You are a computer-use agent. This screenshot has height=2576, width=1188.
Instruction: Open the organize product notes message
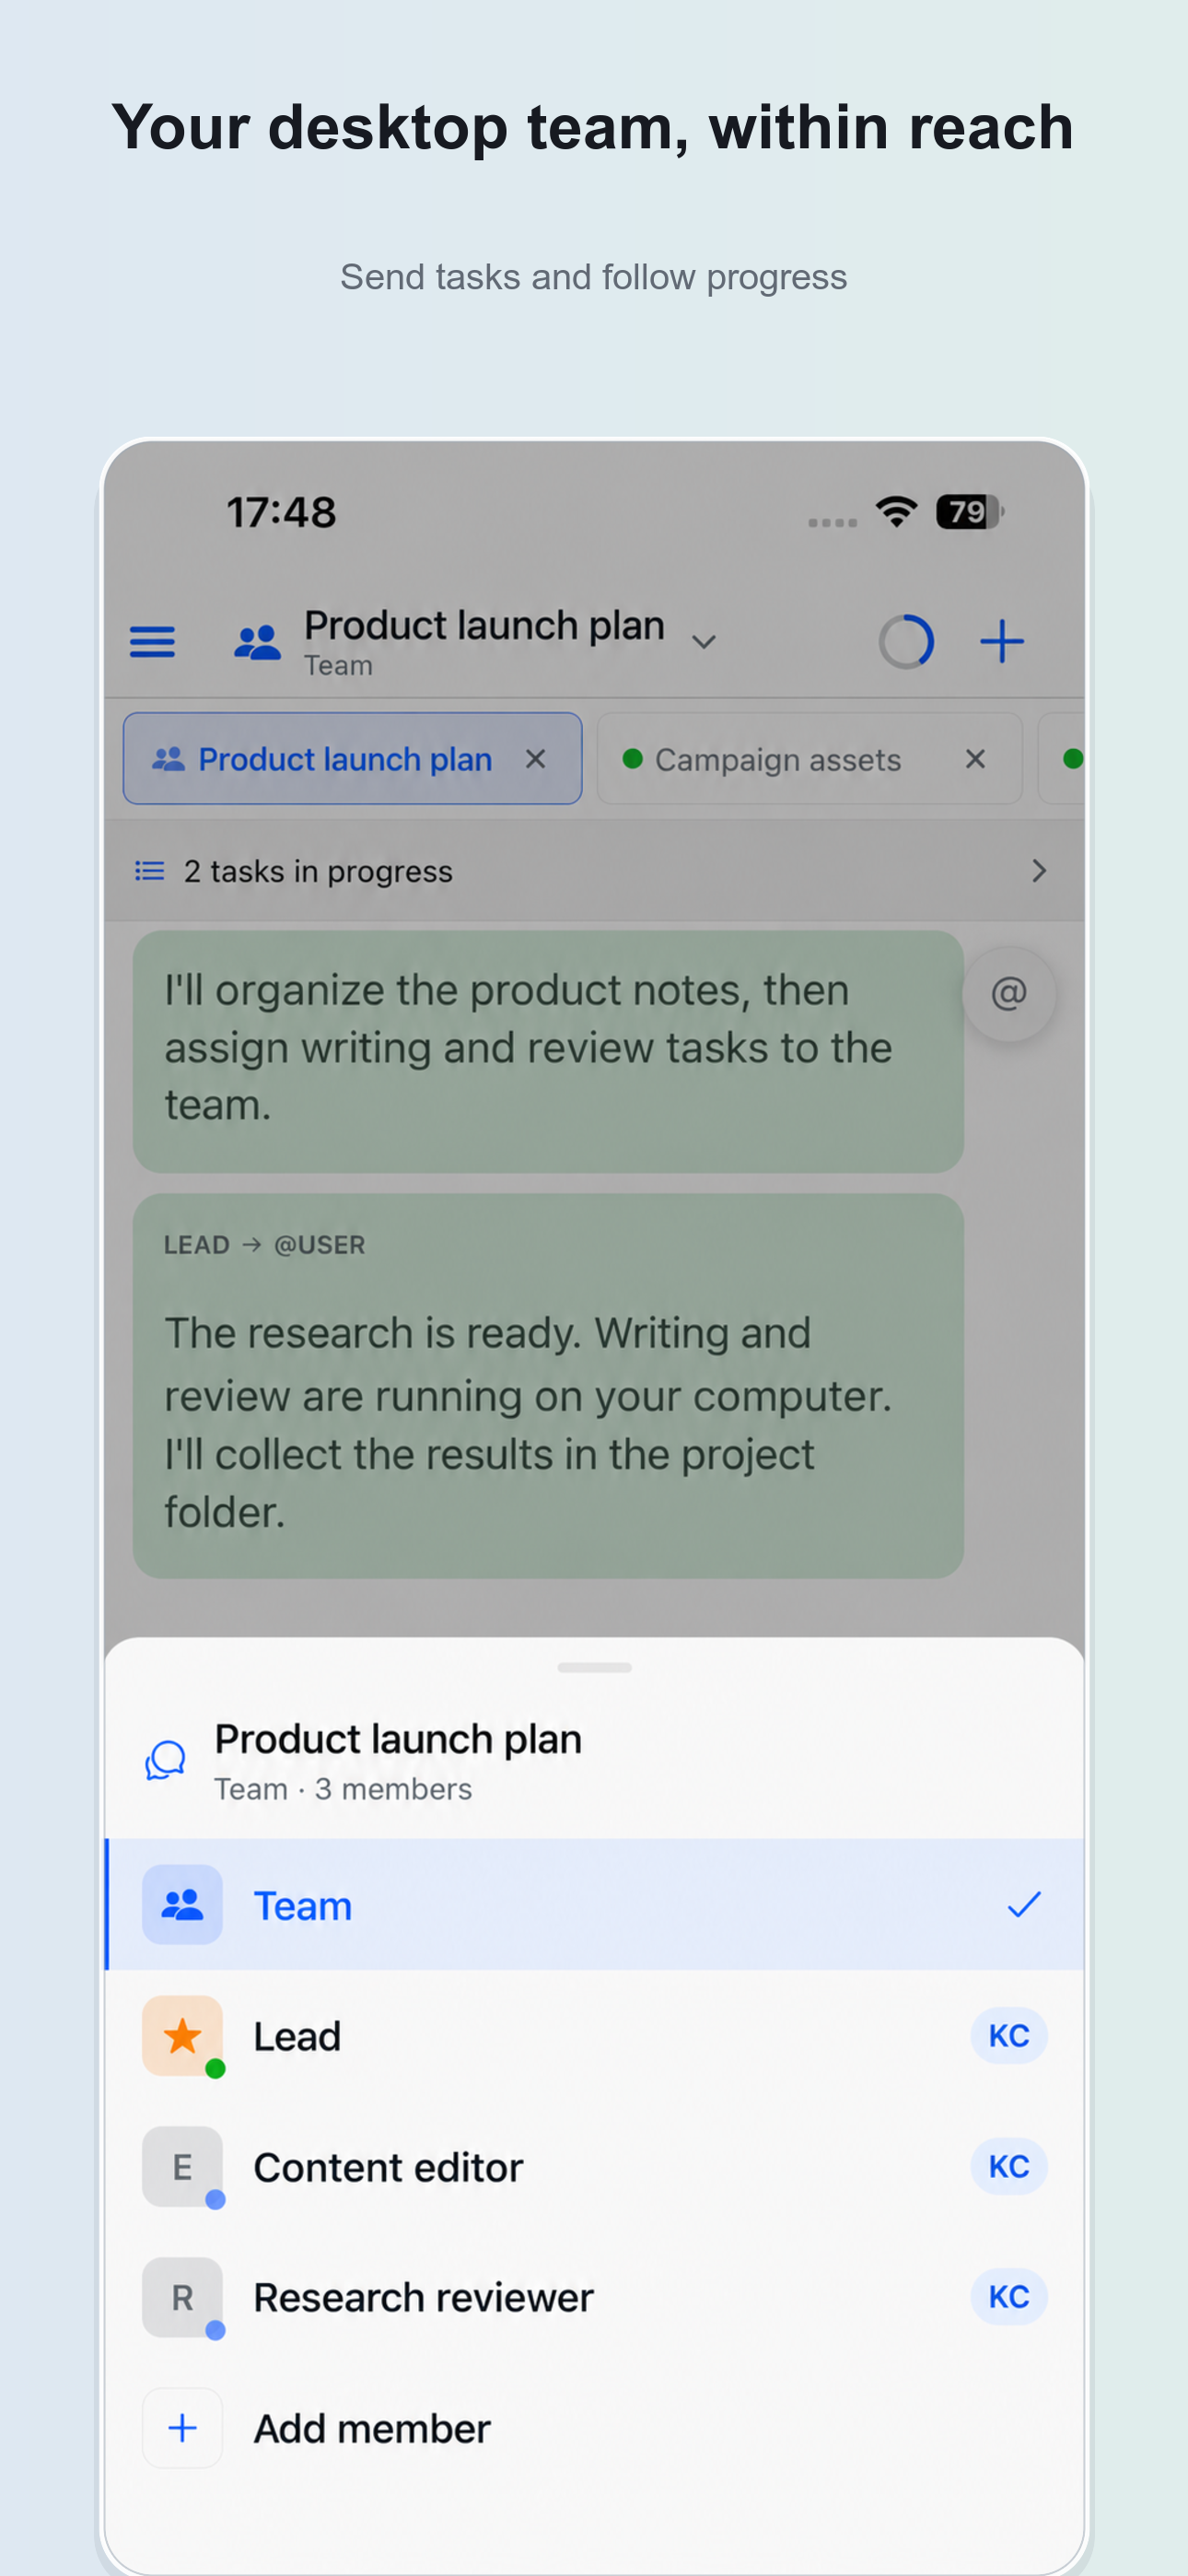click(x=548, y=1051)
